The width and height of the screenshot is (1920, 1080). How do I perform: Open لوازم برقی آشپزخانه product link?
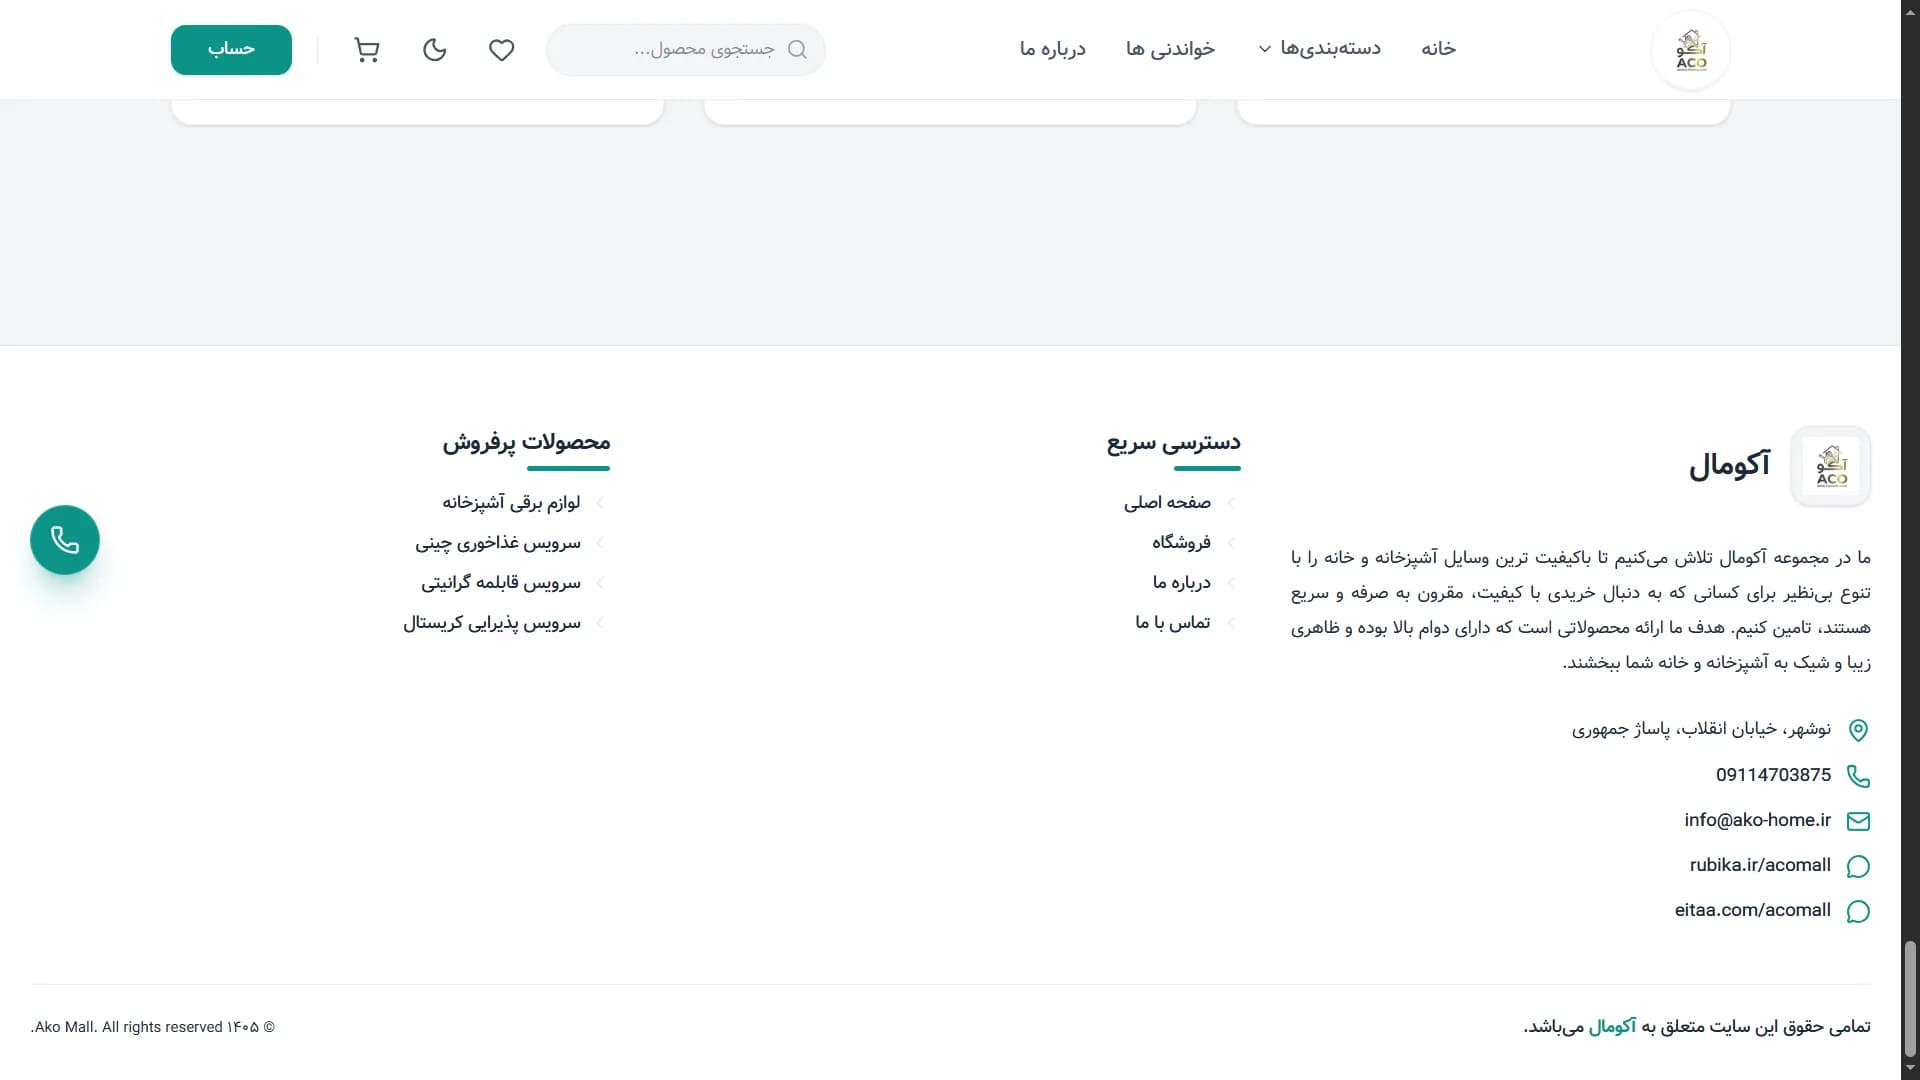tap(511, 503)
